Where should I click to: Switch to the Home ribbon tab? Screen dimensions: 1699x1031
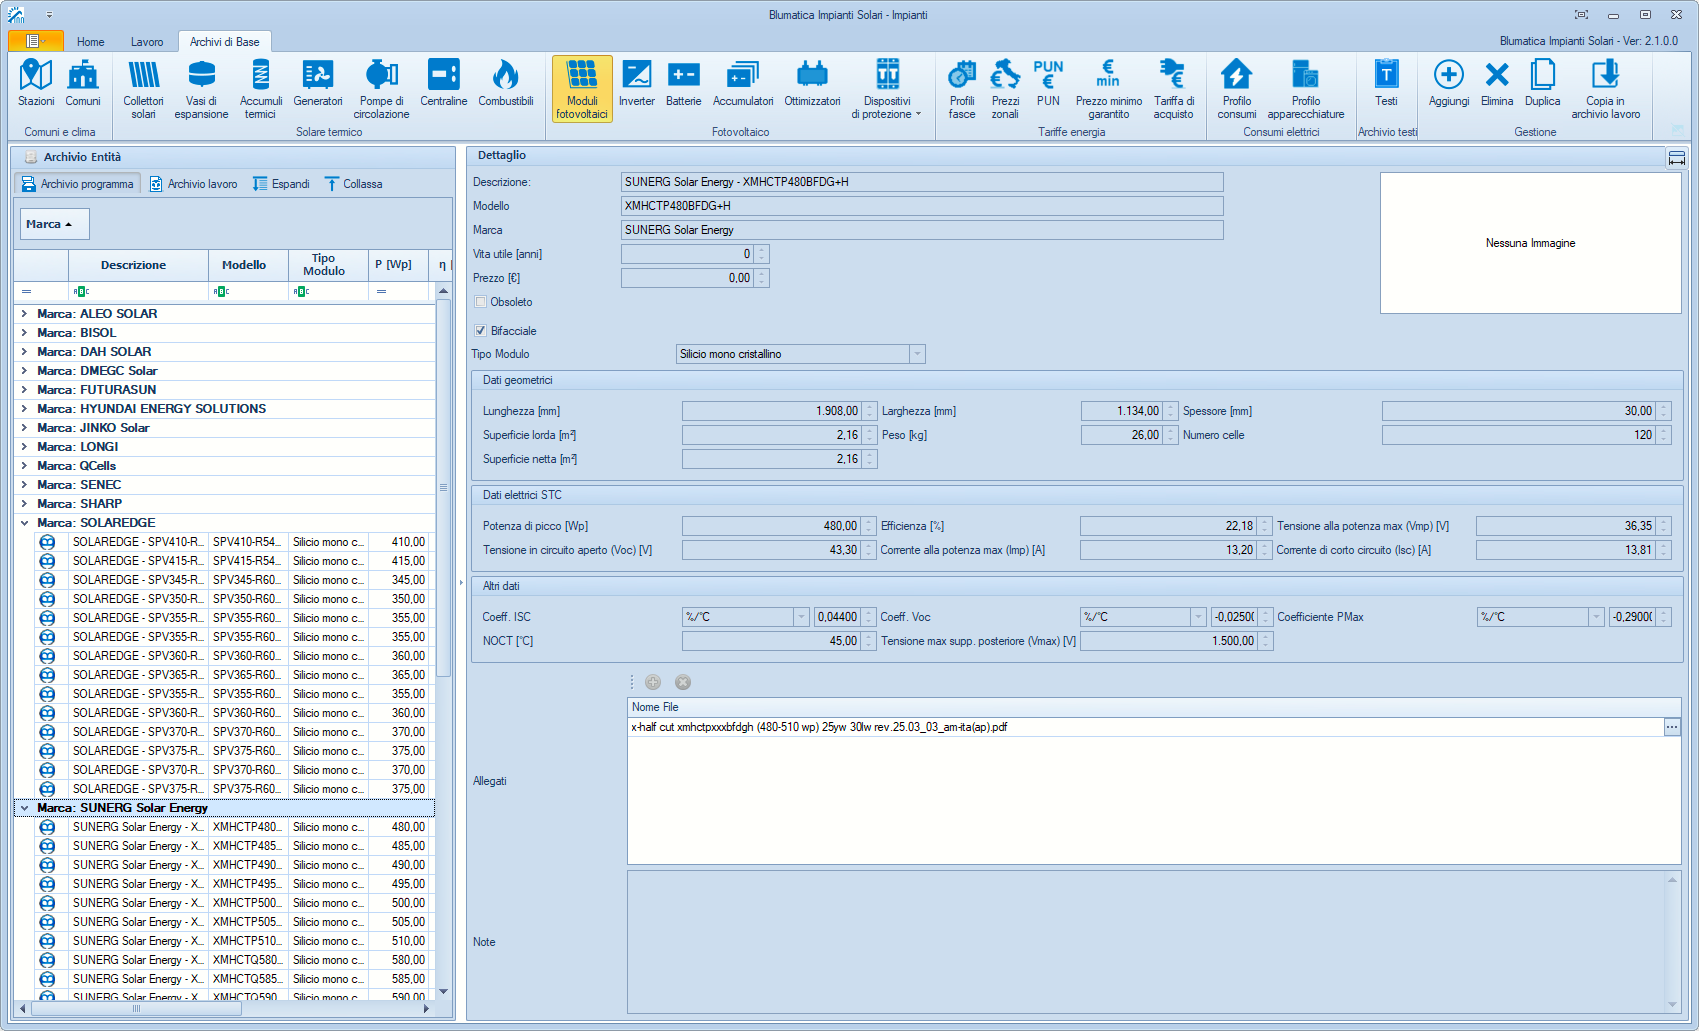tap(90, 42)
